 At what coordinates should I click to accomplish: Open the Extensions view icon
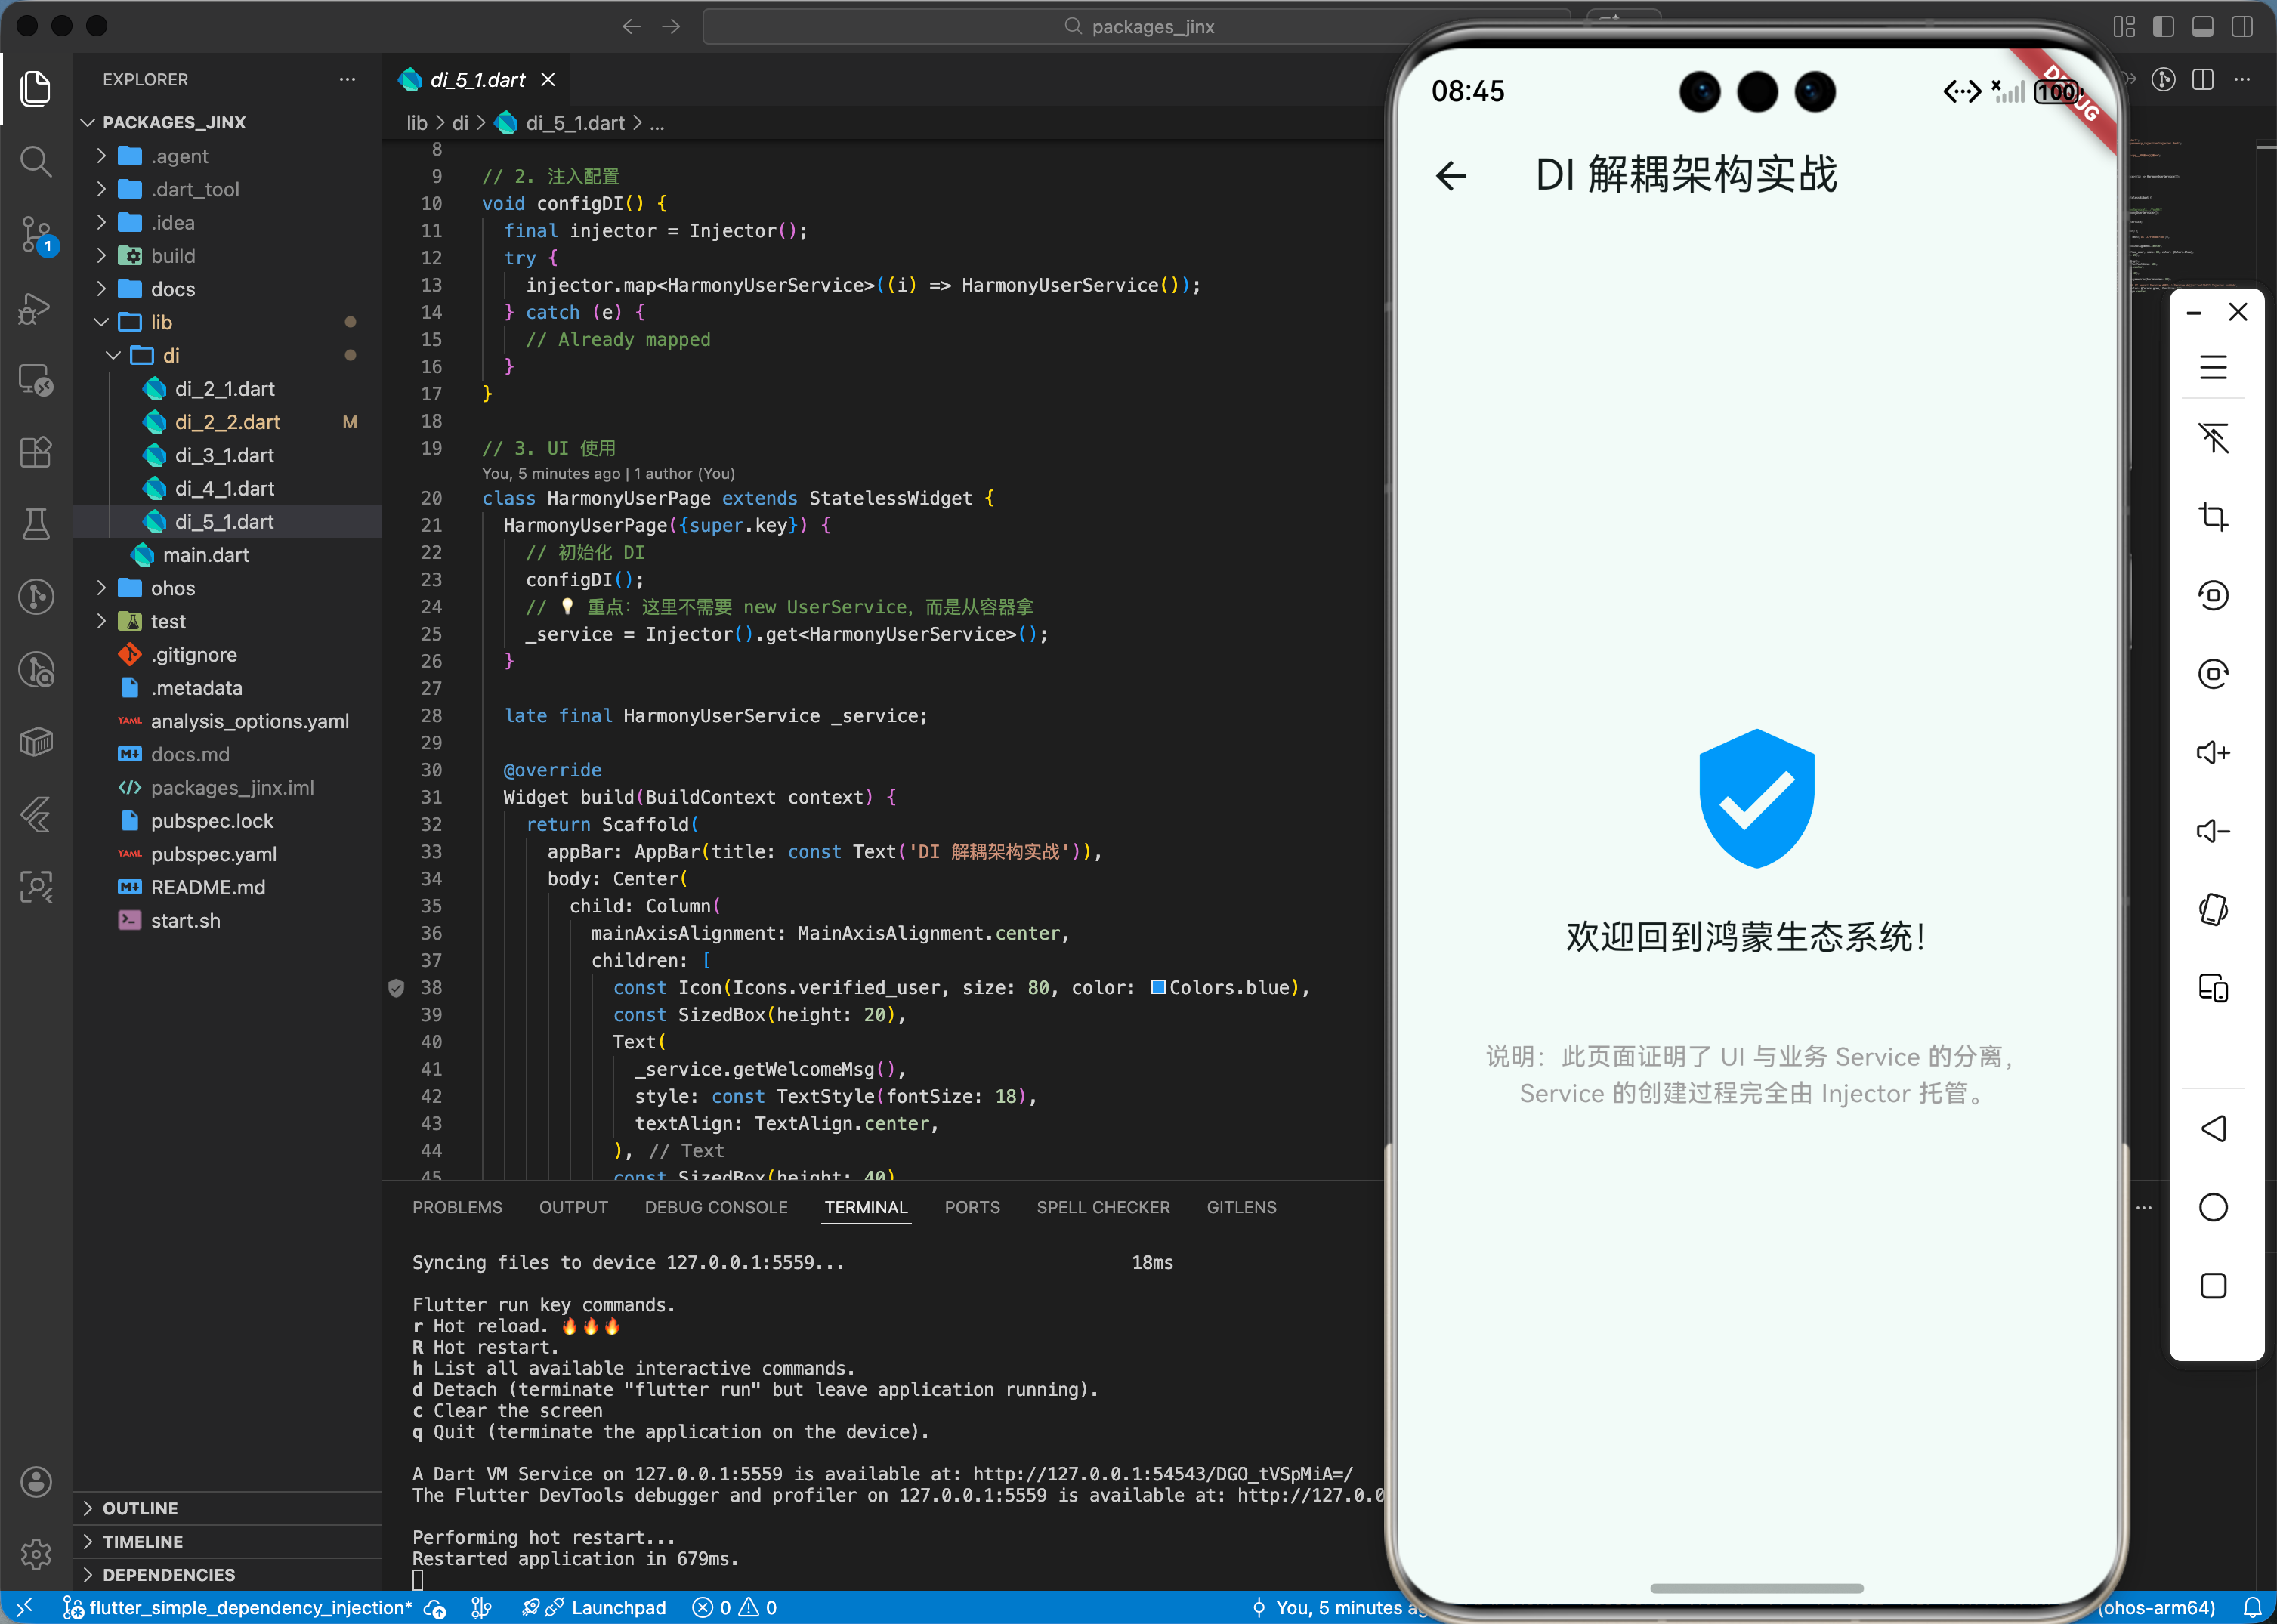36,452
